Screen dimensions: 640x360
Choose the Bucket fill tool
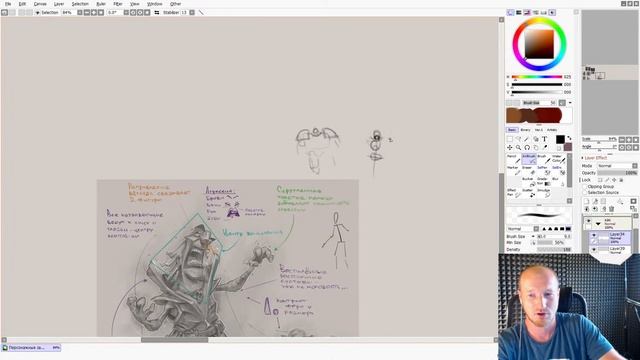529,182
